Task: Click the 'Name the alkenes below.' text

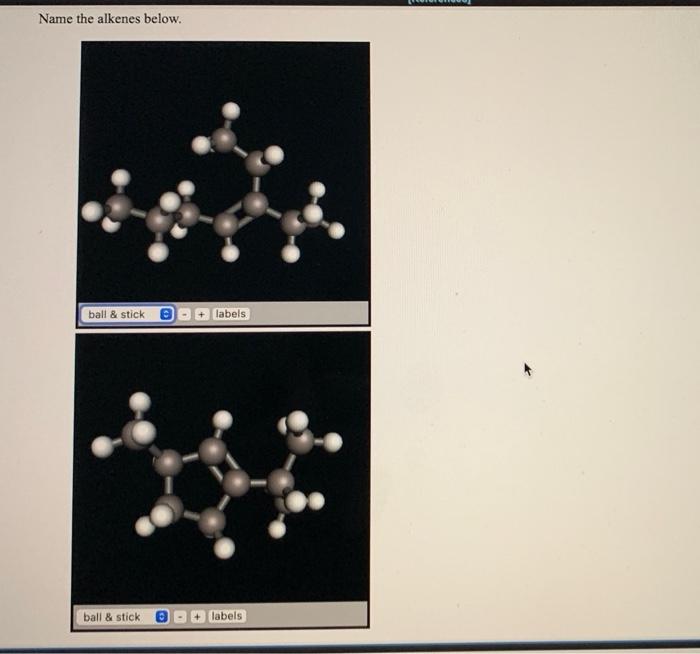Action: pos(110,19)
